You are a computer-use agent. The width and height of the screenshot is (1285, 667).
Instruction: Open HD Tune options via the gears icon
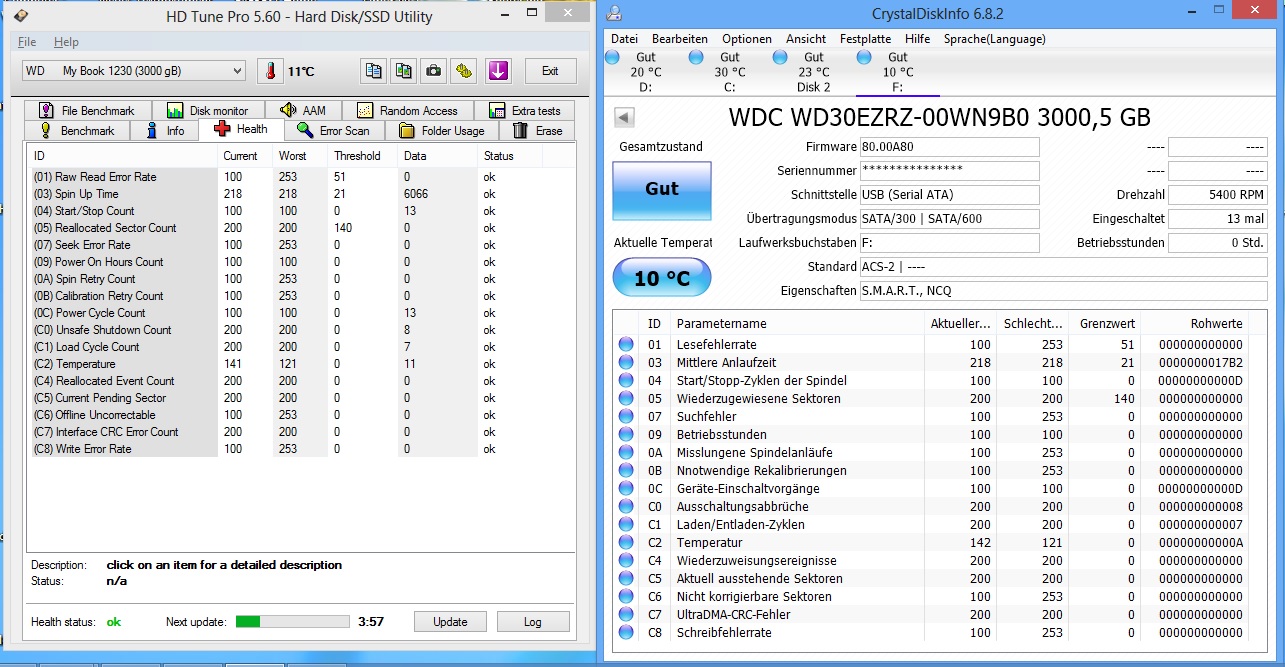point(464,71)
